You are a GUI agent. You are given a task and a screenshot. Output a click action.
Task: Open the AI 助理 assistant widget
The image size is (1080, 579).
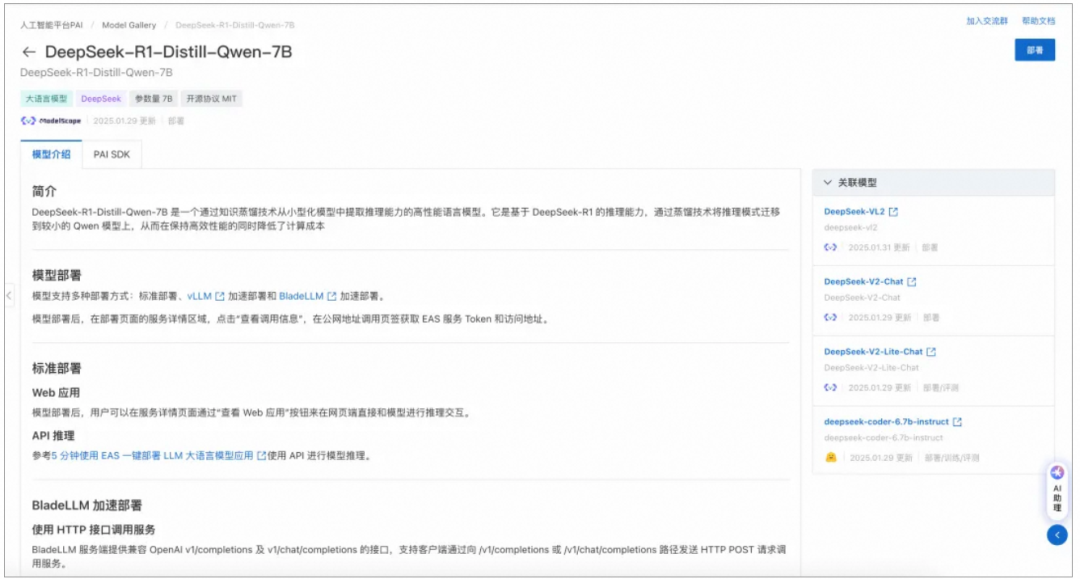click(1057, 489)
